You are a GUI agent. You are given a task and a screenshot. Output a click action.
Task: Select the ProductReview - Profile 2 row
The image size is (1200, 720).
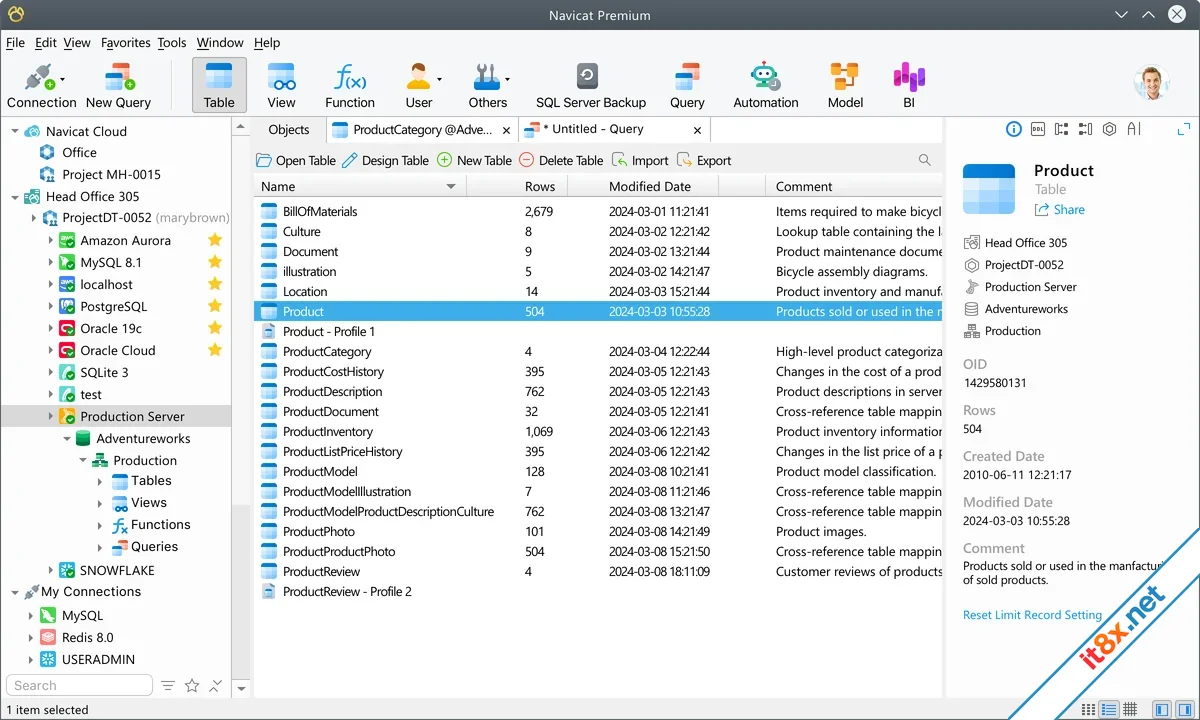[x=598, y=592]
